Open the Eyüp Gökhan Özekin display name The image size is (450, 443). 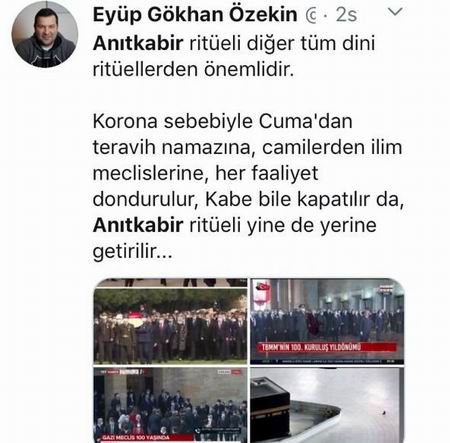click(195, 15)
